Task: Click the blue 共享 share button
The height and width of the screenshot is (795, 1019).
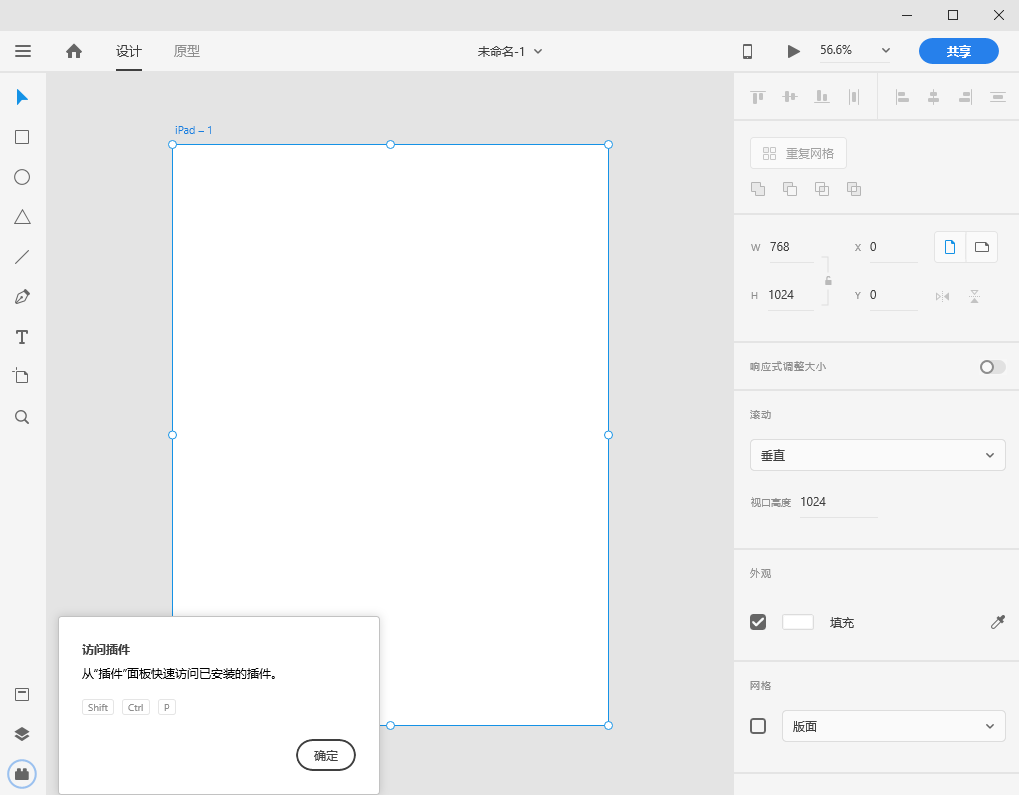Action: point(959,51)
